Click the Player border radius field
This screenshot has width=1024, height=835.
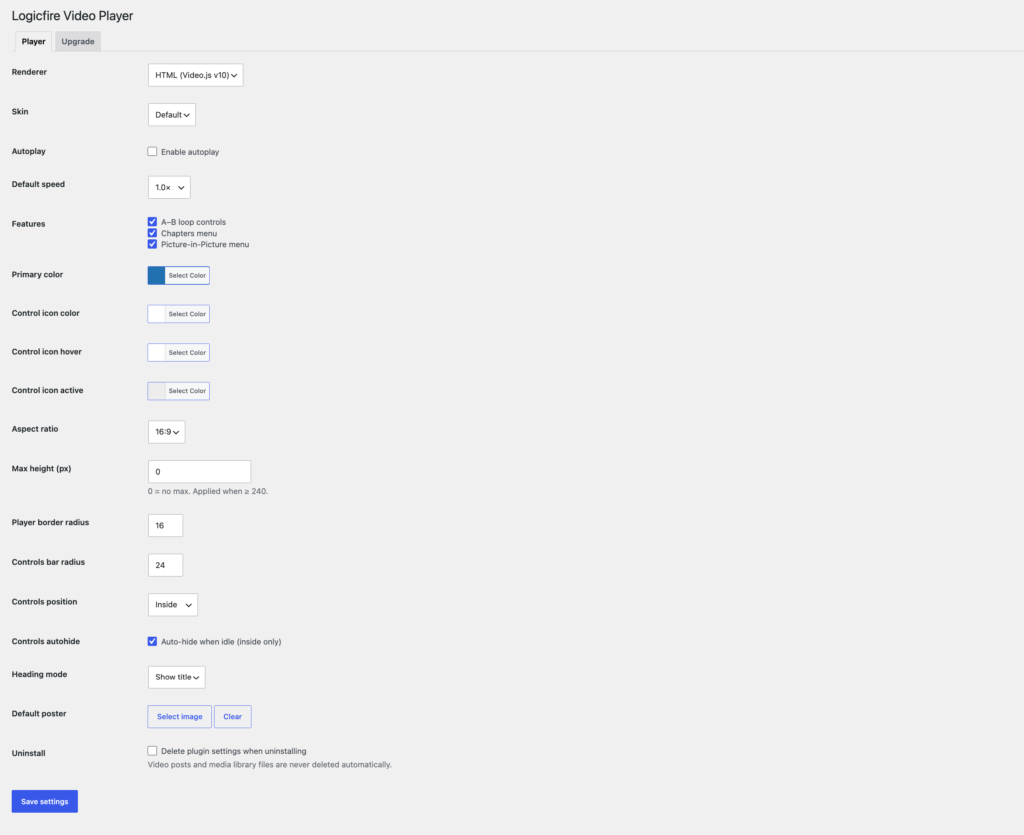pos(165,526)
